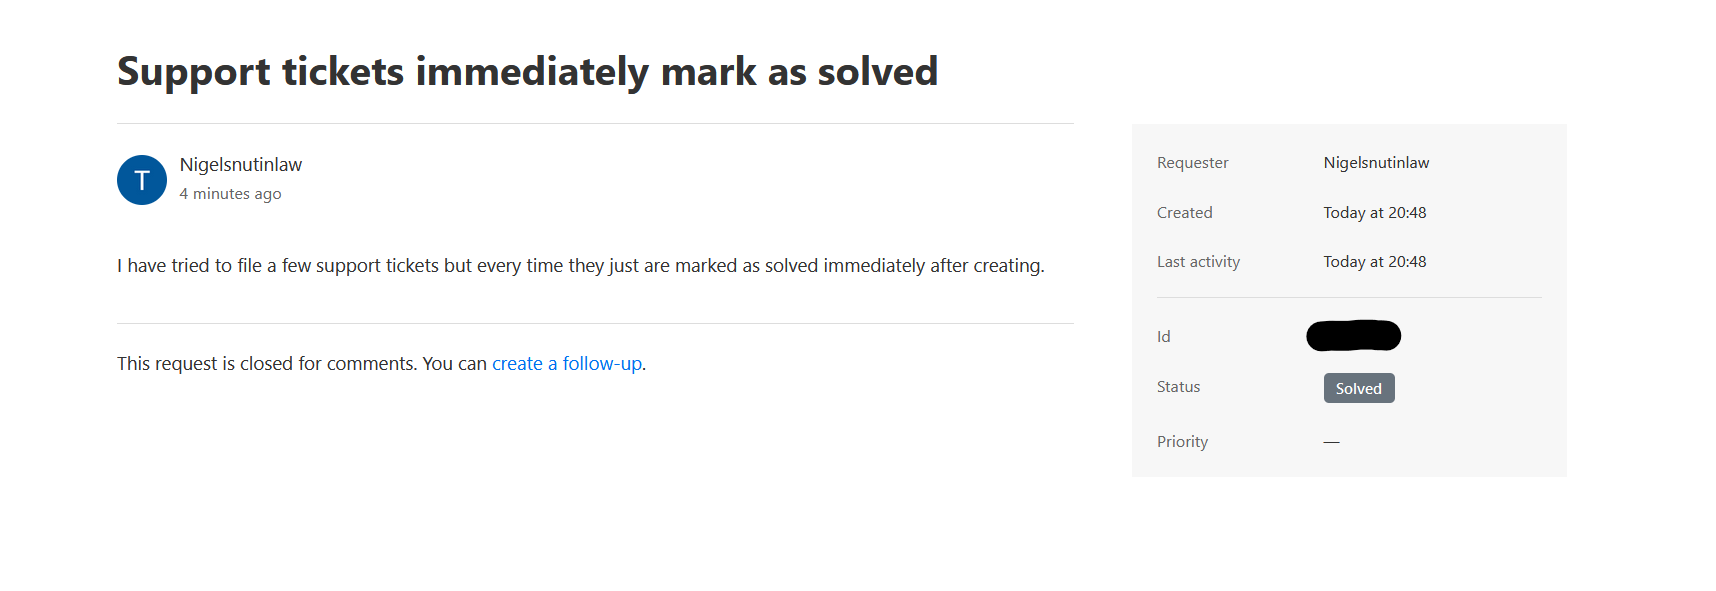Screen dimensions: 1716x591
Task: Click the ticket title heading
Action: [x=527, y=72]
